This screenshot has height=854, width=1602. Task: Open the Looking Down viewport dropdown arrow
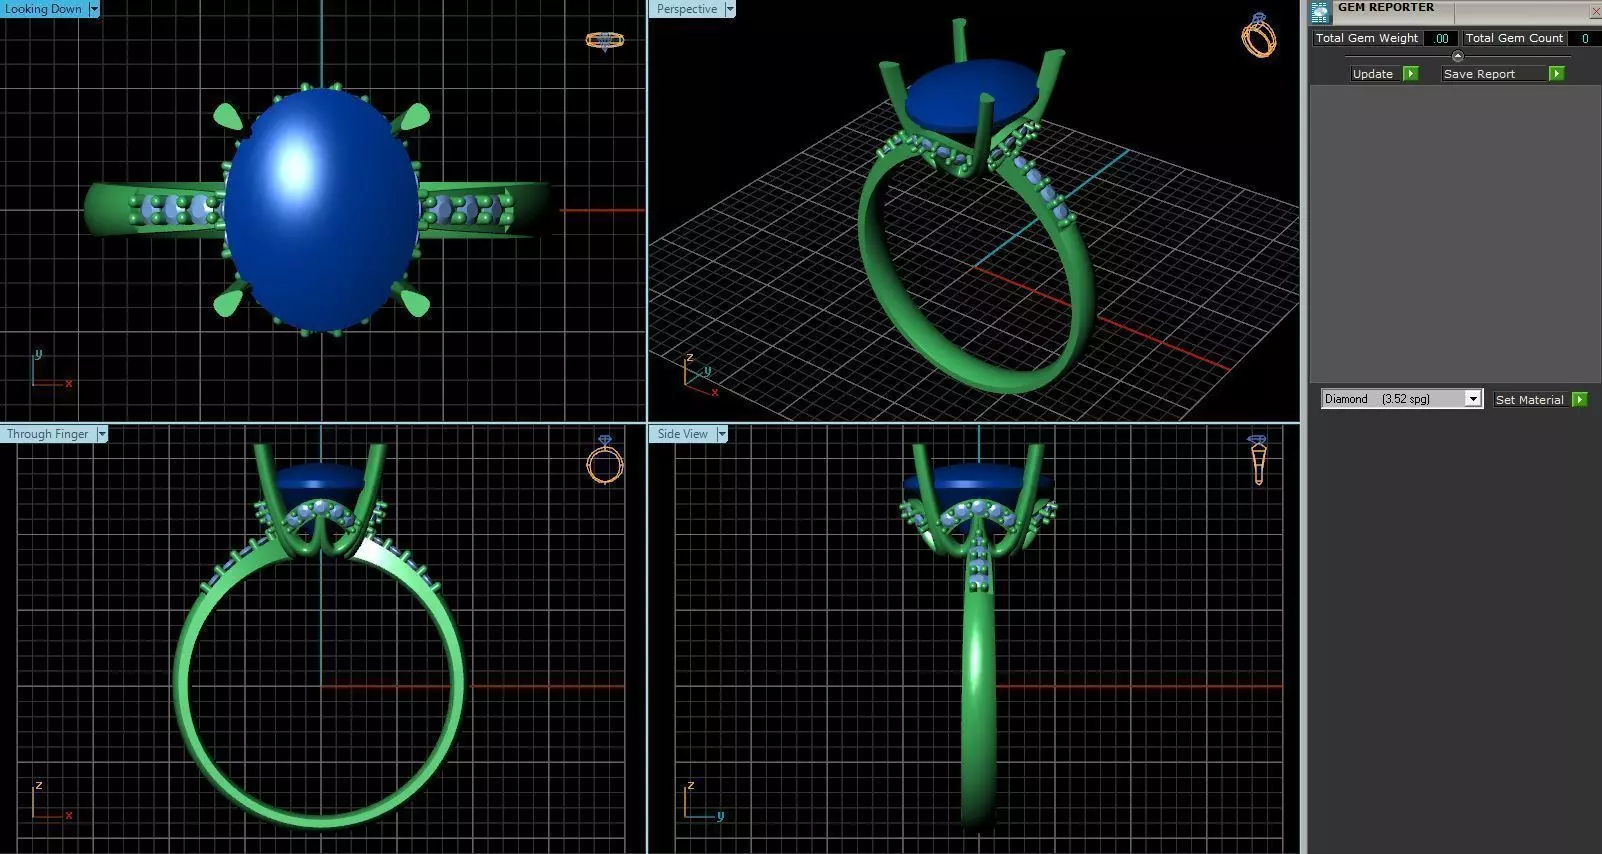[x=94, y=9]
